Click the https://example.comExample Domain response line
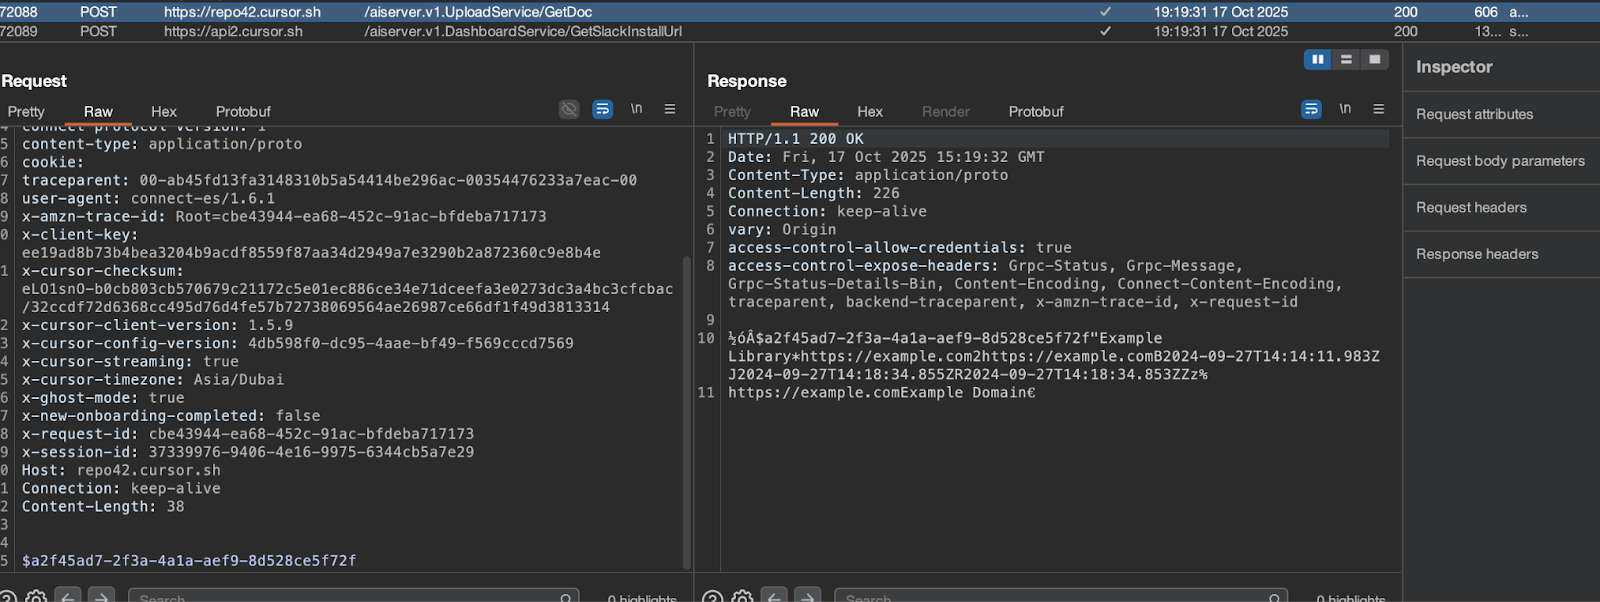Image resolution: width=1600 pixels, height=602 pixels. (882, 393)
